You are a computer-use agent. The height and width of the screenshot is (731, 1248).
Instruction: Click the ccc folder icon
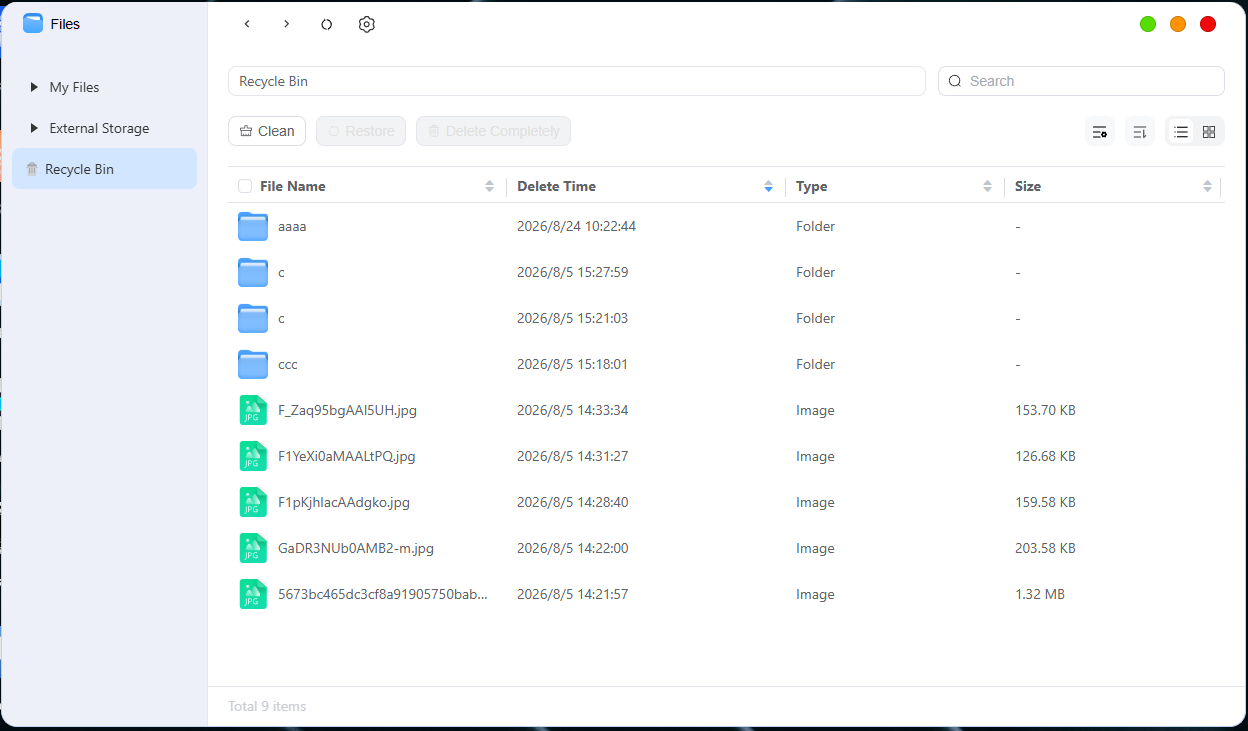253,365
